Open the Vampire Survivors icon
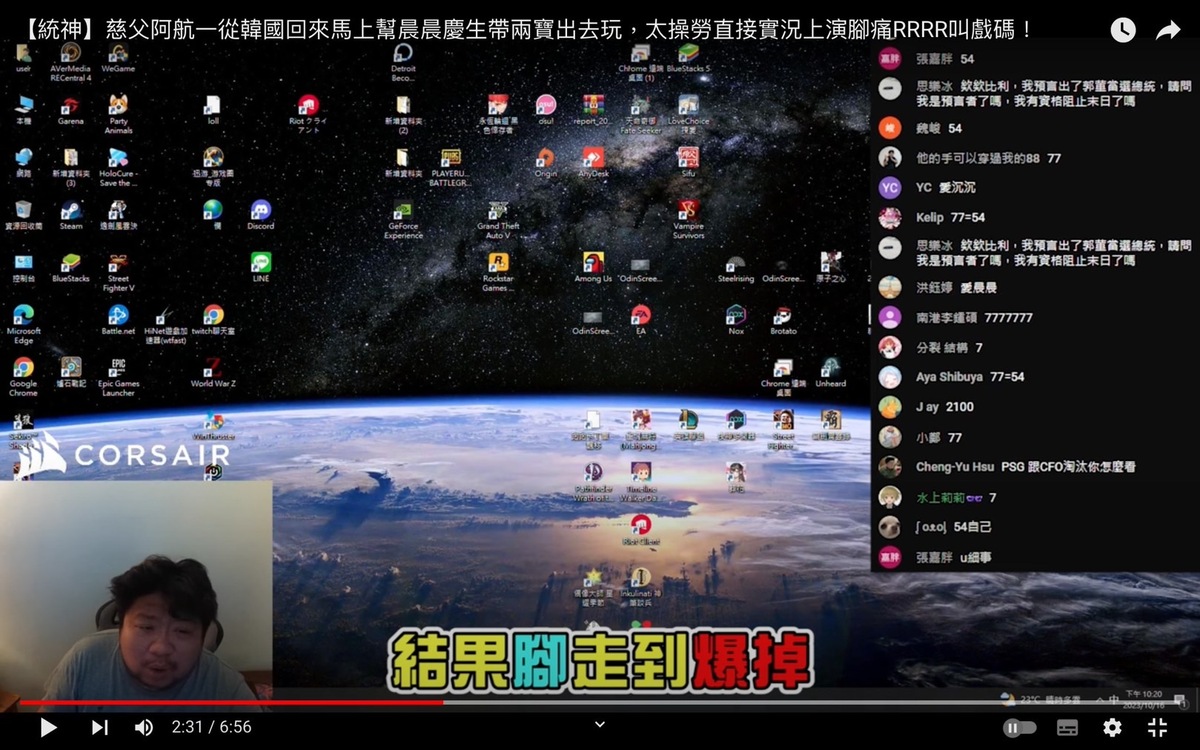Viewport: 1200px width, 750px height. tap(688, 219)
